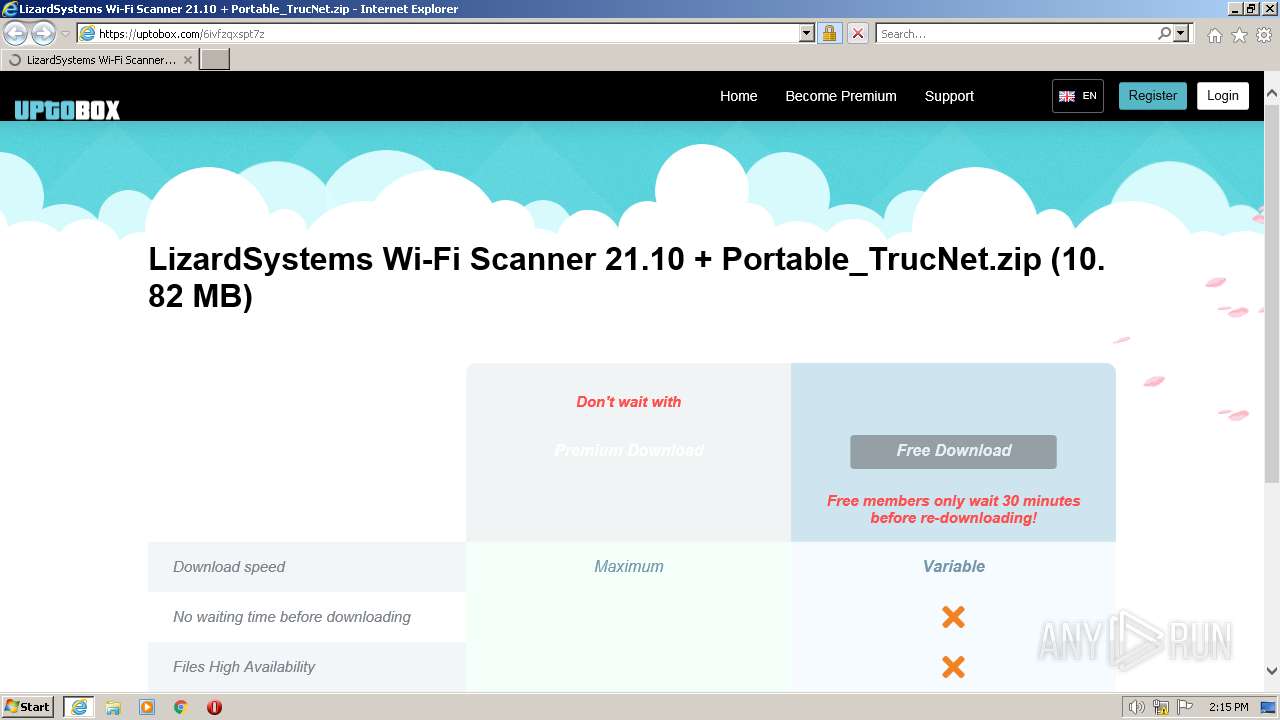The image size is (1280, 720).
Task: Open the security lock report icon
Action: point(829,34)
